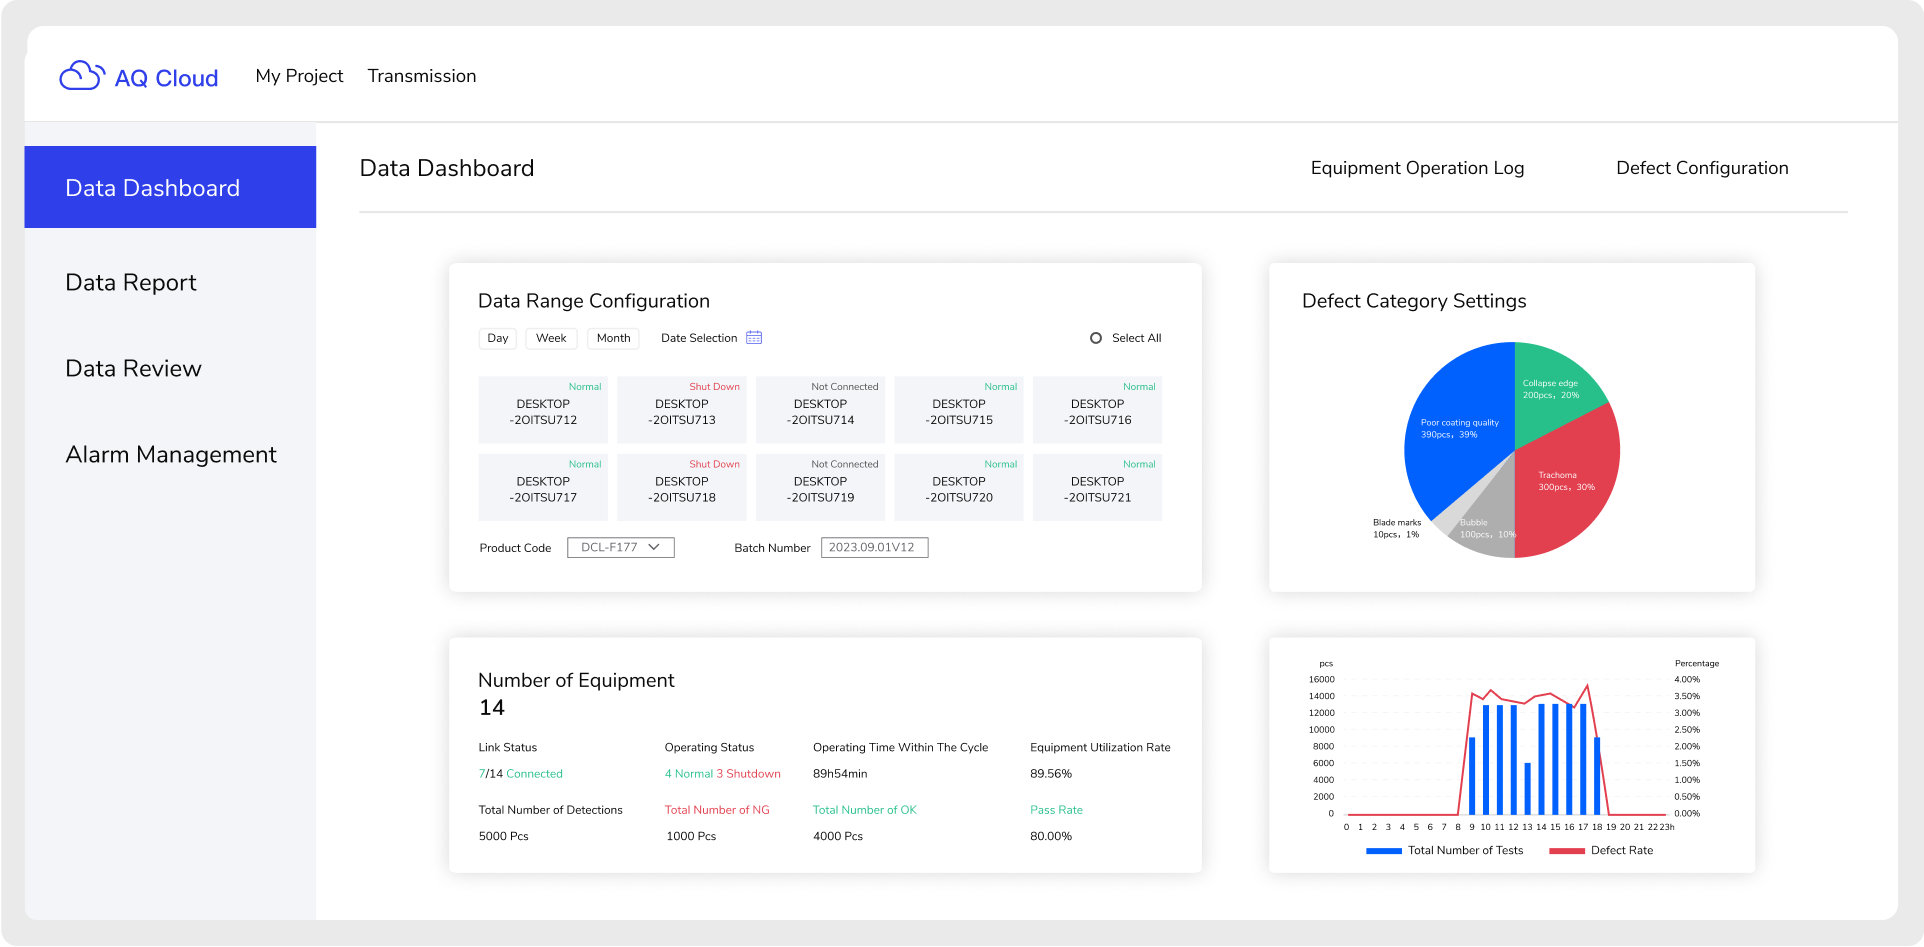The height and width of the screenshot is (947, 1924).
Task: Click the Batch Number input field
Action: pyautogui.click(x=874, y=547)
